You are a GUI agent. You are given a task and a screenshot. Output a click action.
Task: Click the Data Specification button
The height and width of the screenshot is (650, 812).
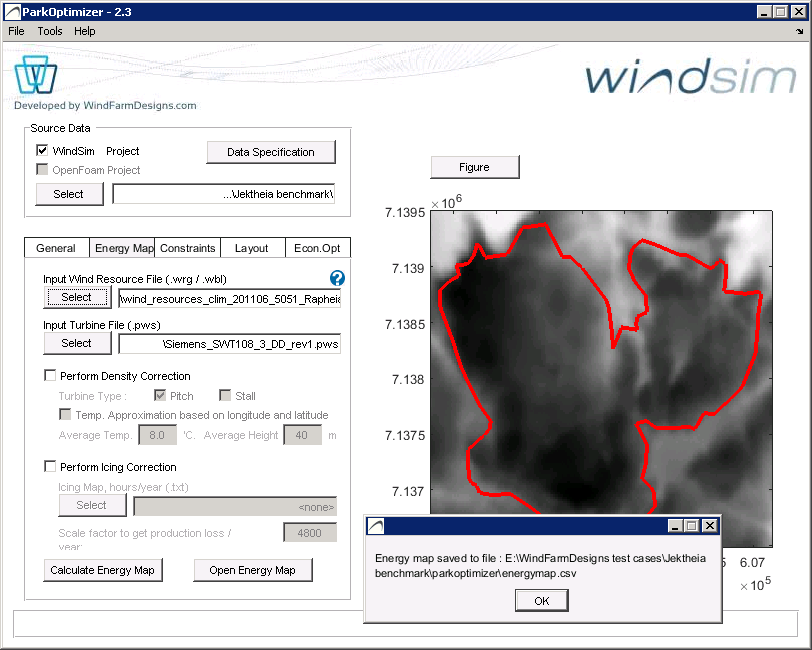271,152
